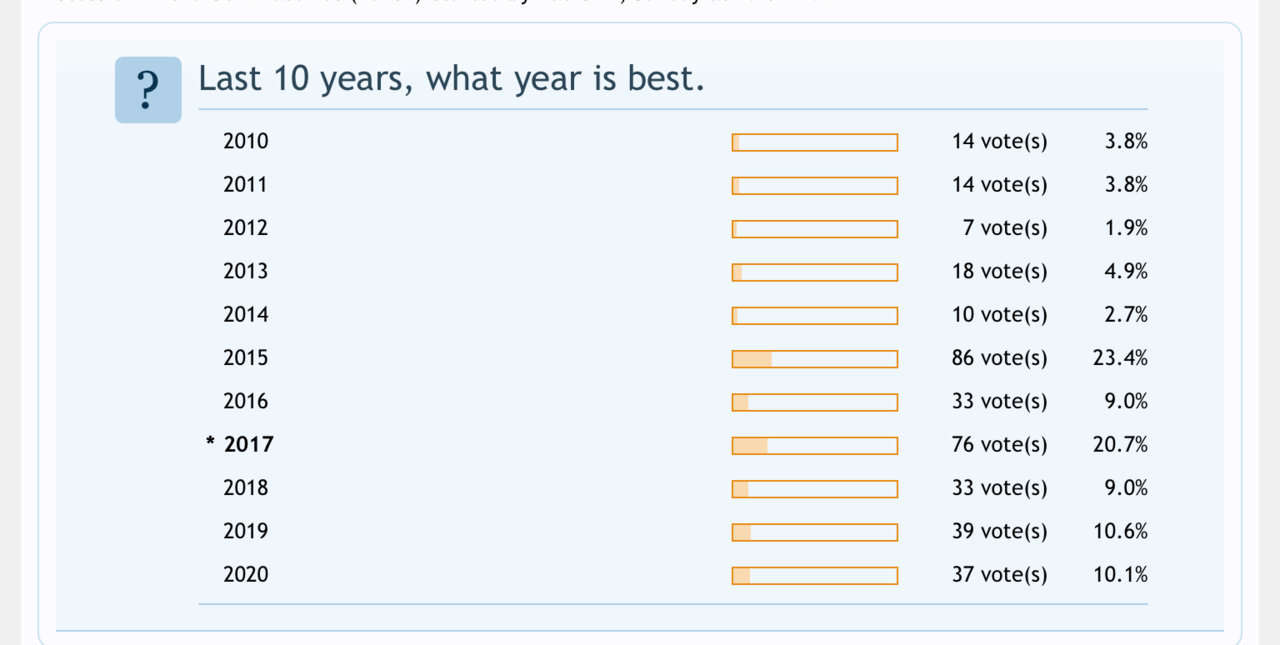Click the poll title "Last 10 years, what year is best."
The height and width of the screenshot is (645, 1280).
click(452, 78)
